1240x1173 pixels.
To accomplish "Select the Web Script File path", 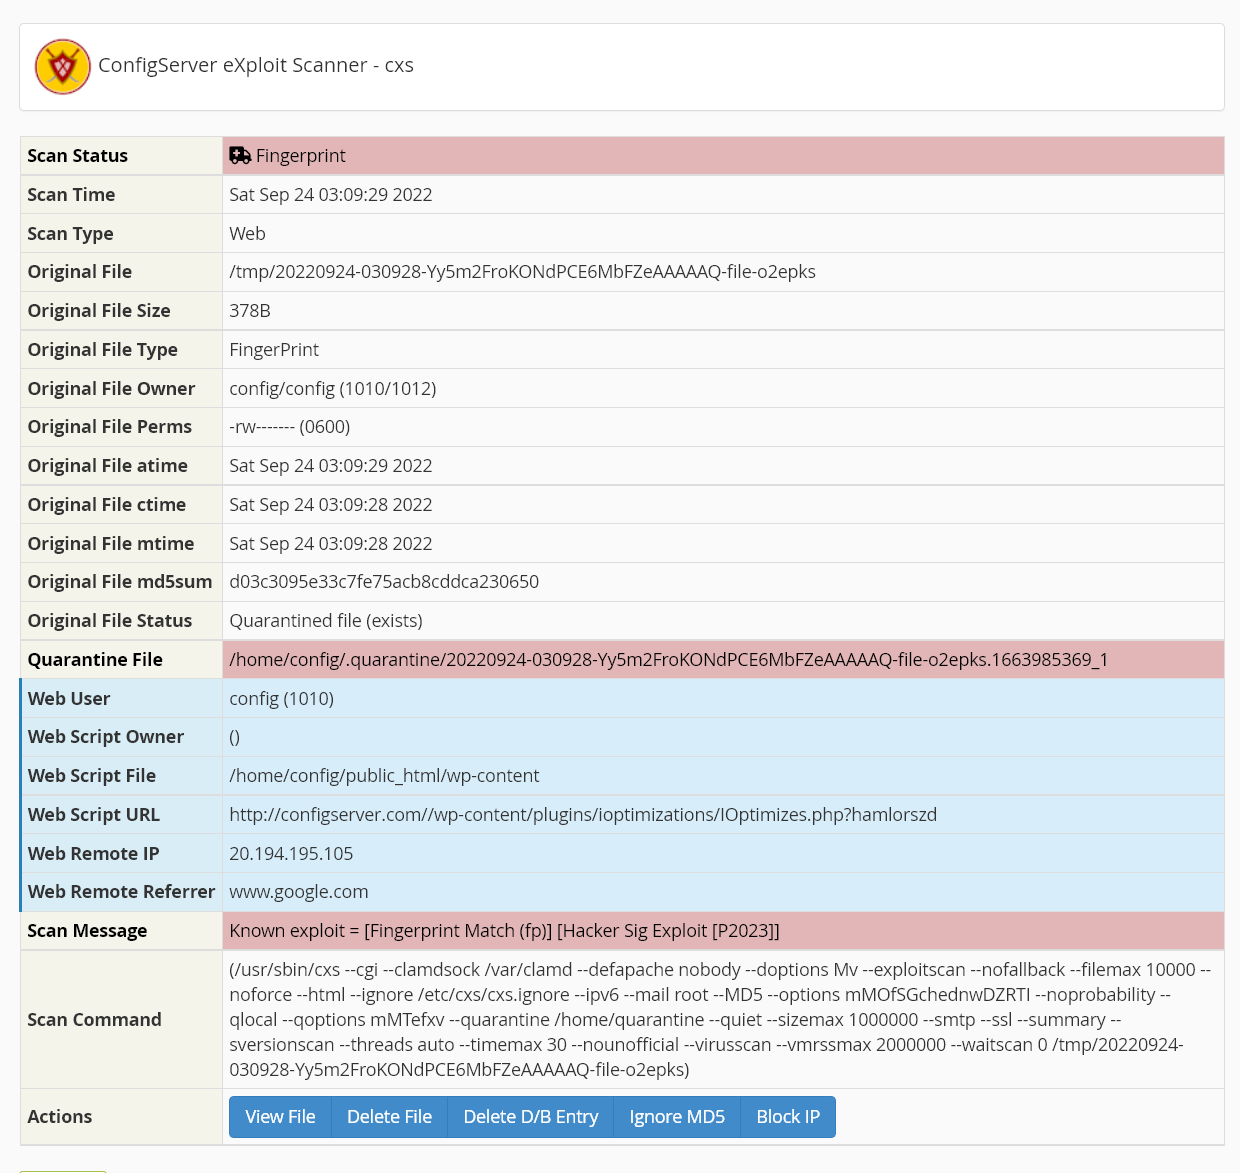I will click(x=384, y=776).
